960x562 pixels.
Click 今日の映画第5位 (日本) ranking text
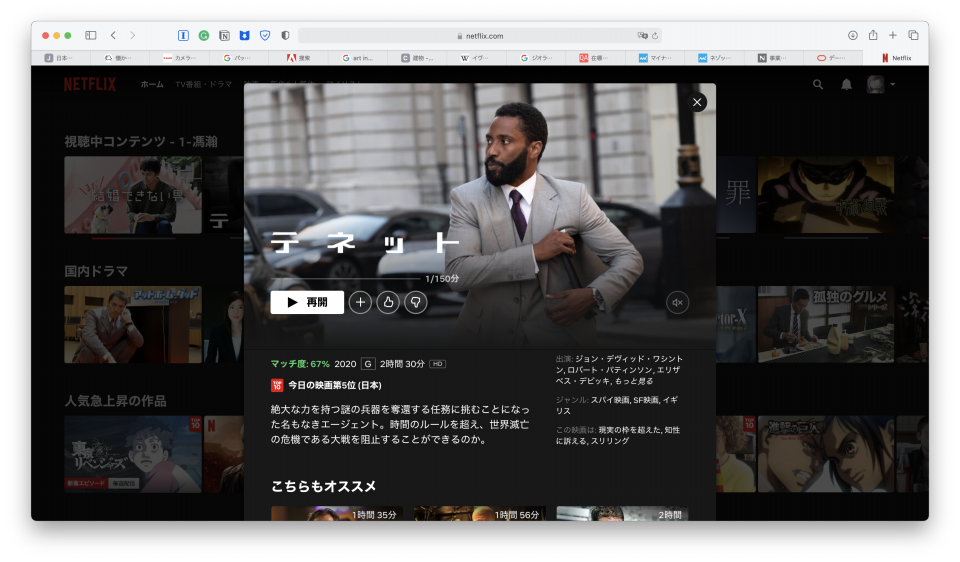point(335,385)
